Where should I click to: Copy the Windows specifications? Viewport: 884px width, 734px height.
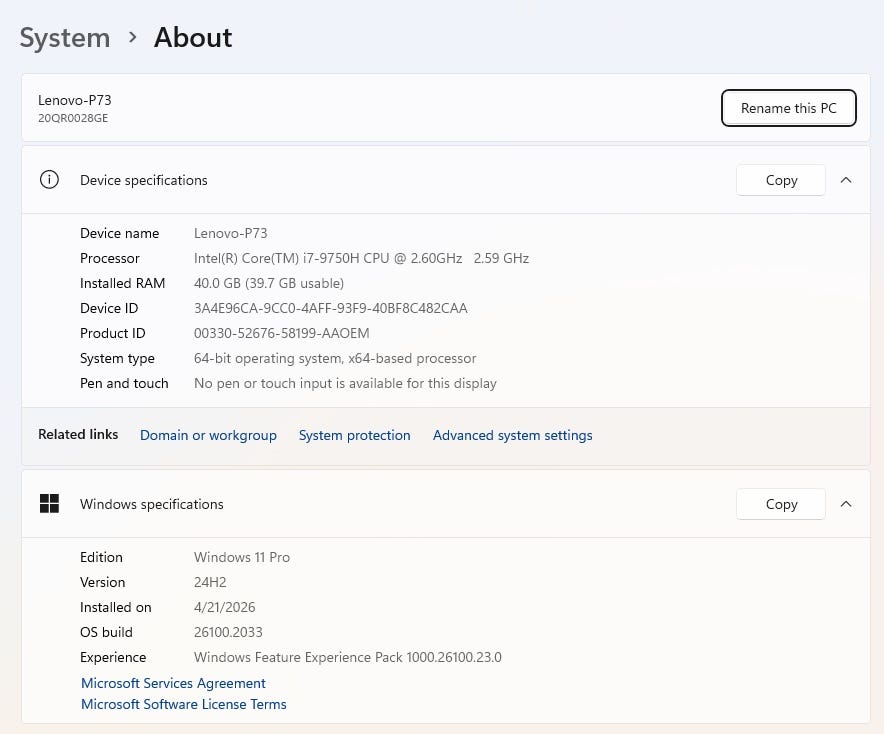[x=781, y=504]
